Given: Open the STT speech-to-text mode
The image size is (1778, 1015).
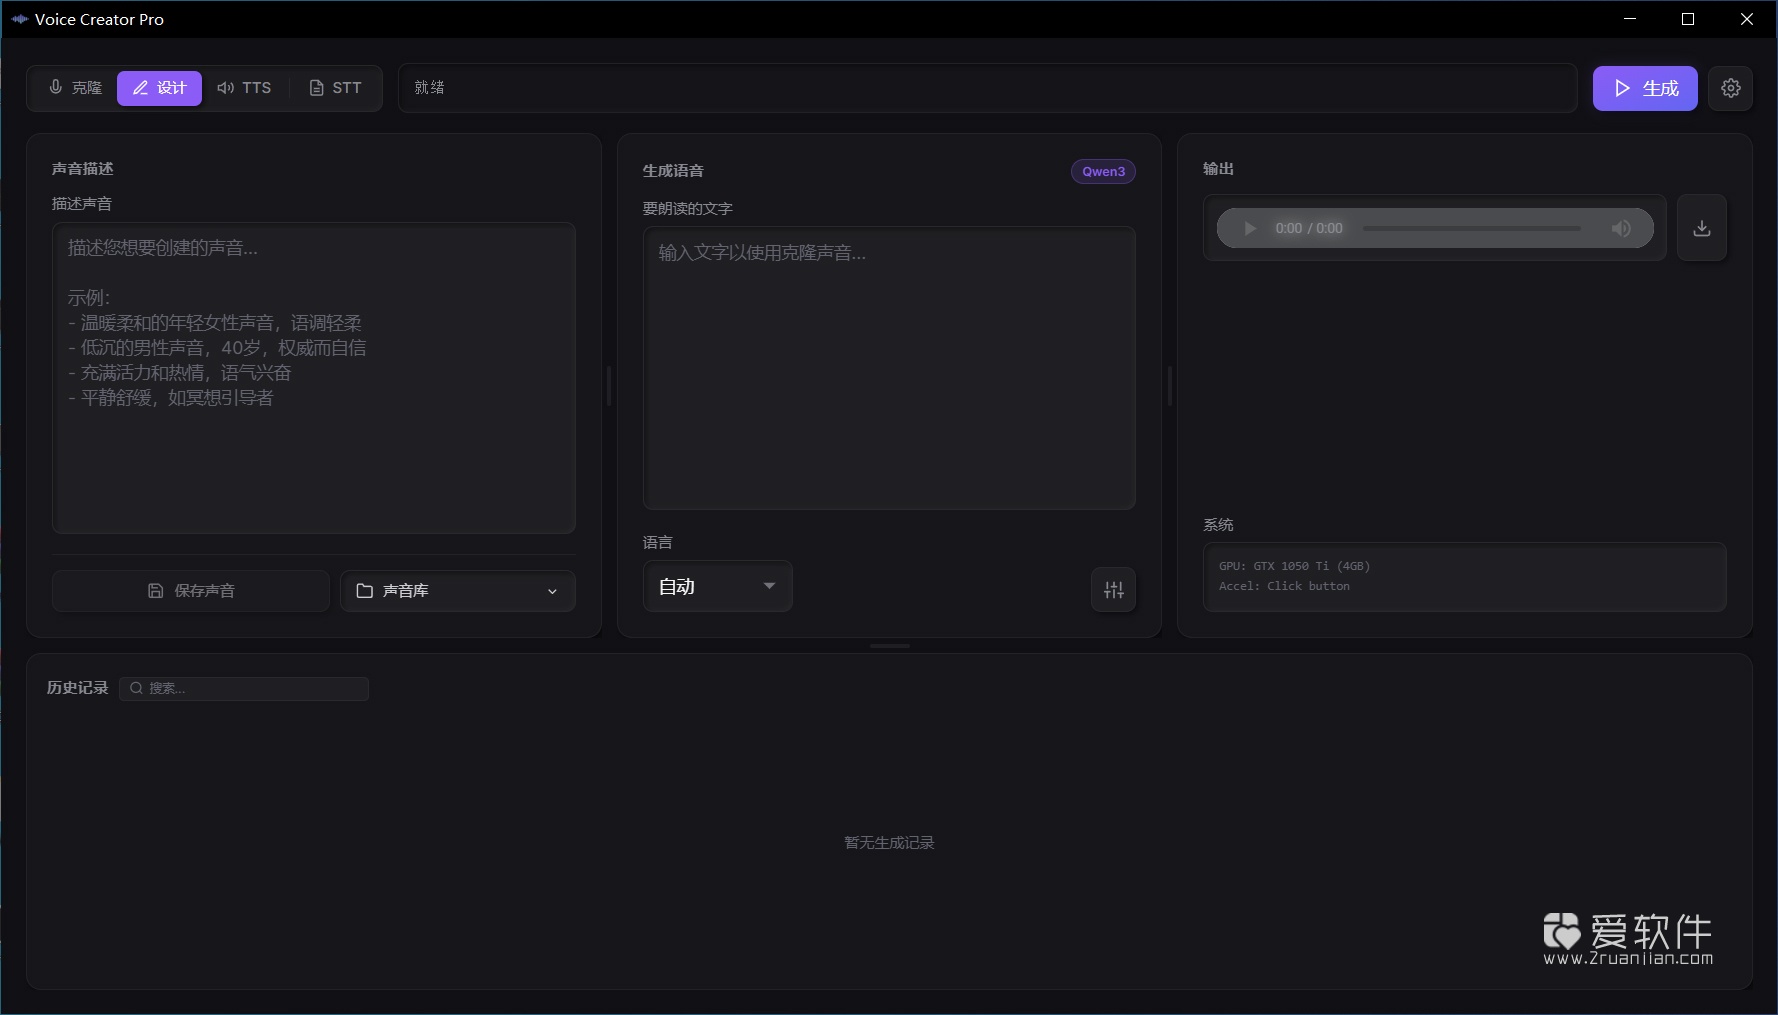Looking at the screenshot, I should (335, 88).
